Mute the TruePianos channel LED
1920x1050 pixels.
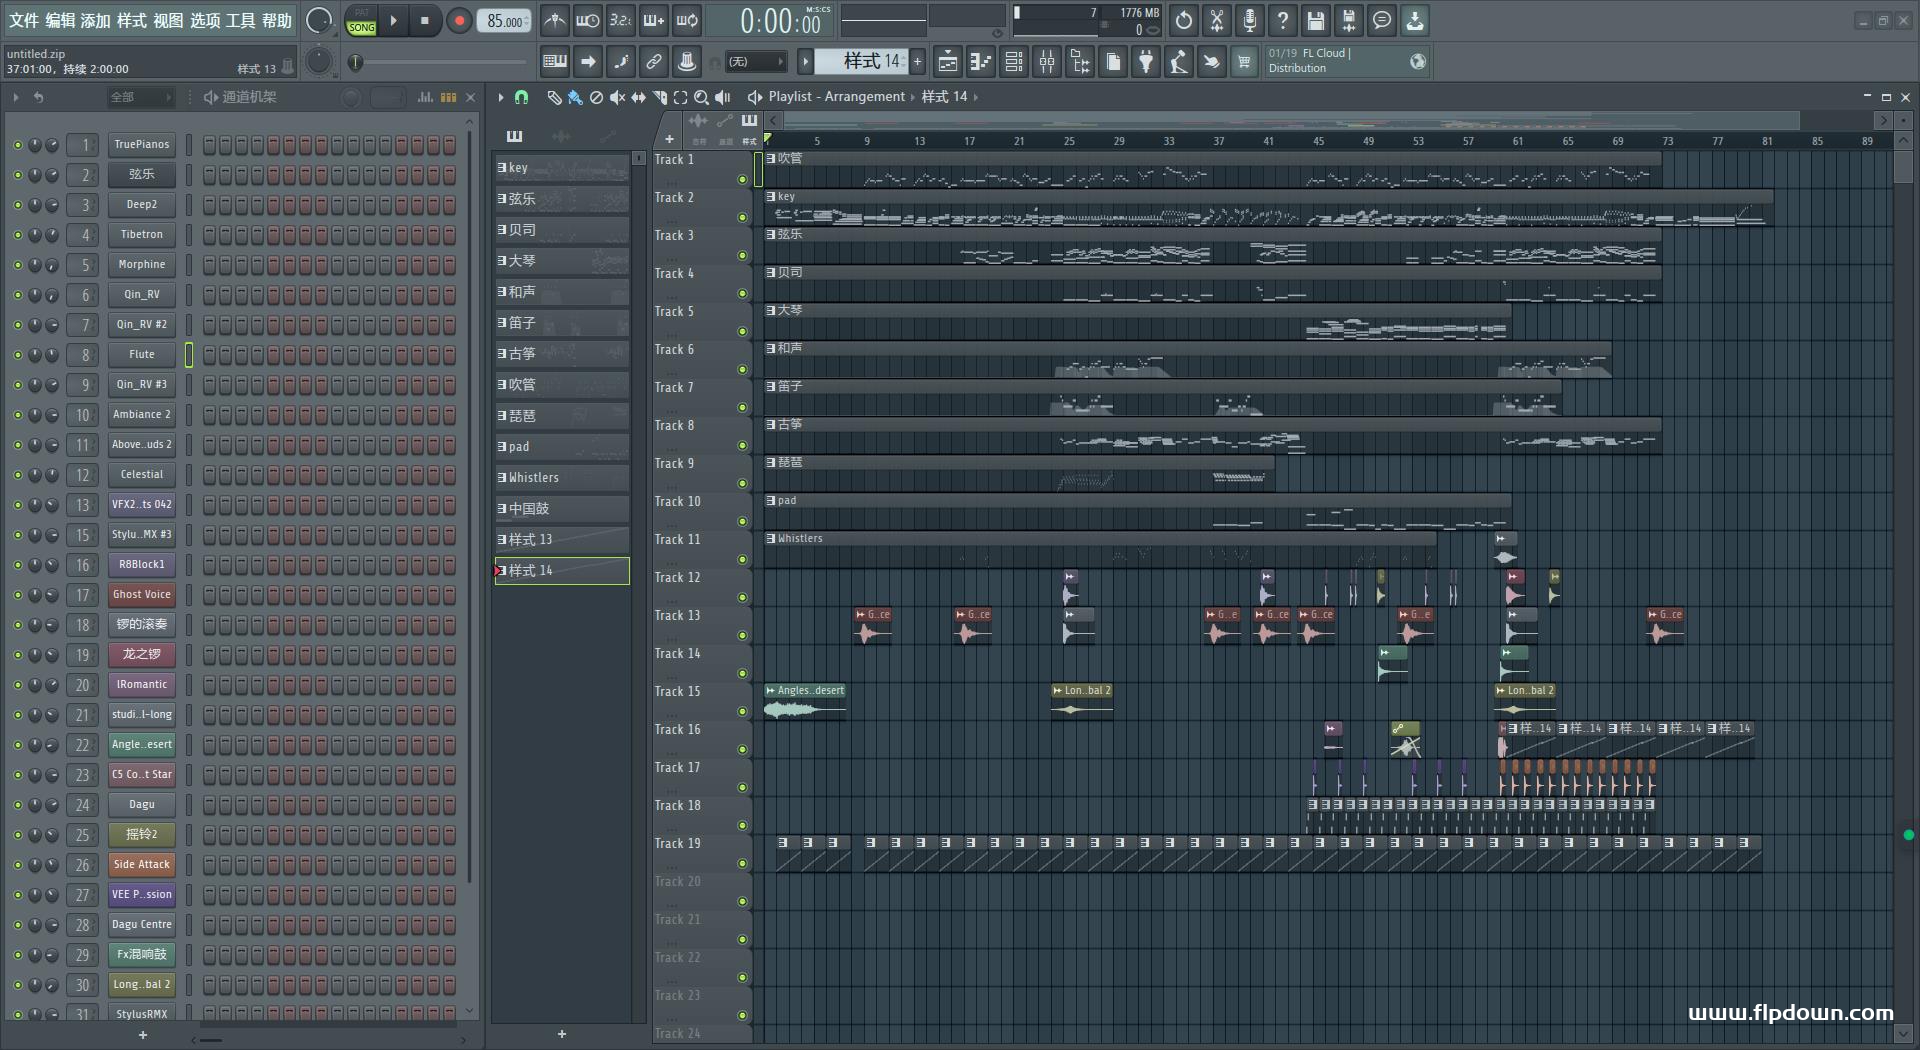click(x=17, y=145)
